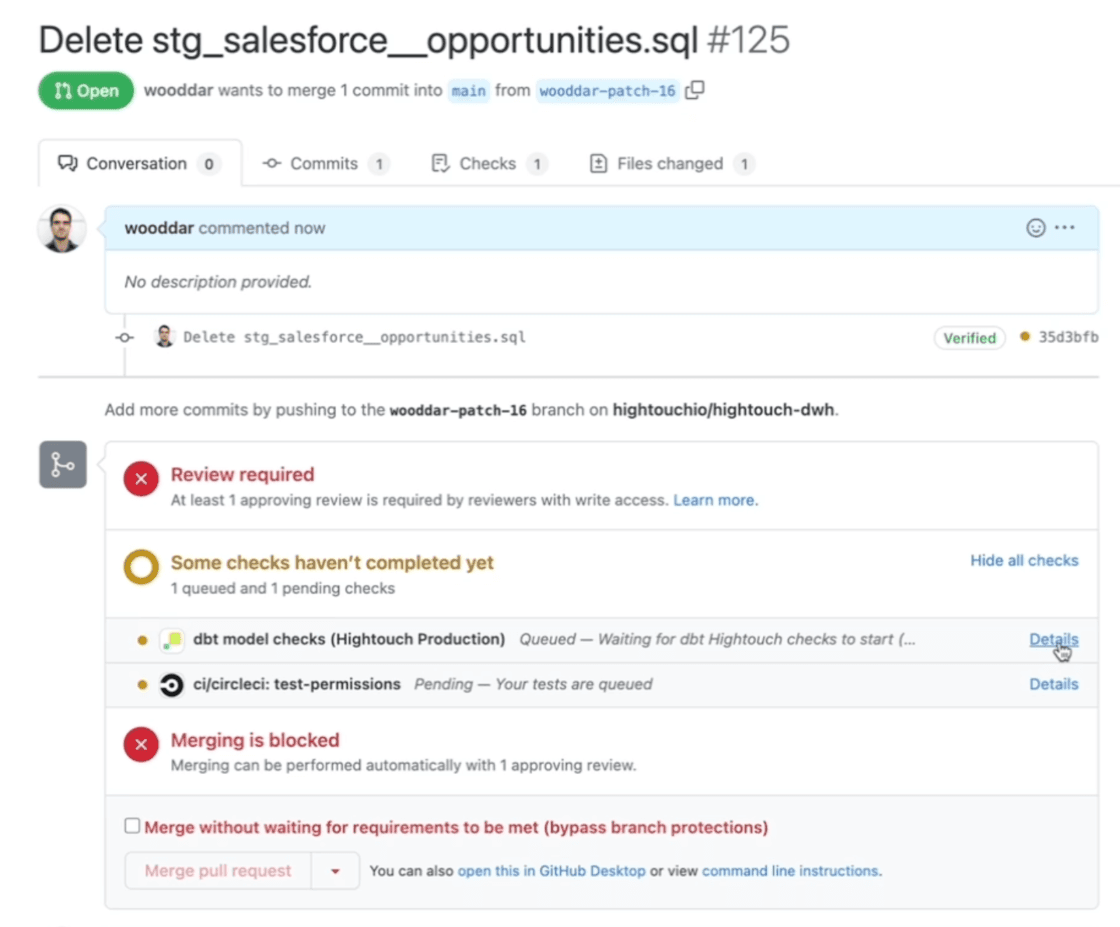Enable merge without waiting for requirements
1120x927 pixels.
[x=131, y=825]
